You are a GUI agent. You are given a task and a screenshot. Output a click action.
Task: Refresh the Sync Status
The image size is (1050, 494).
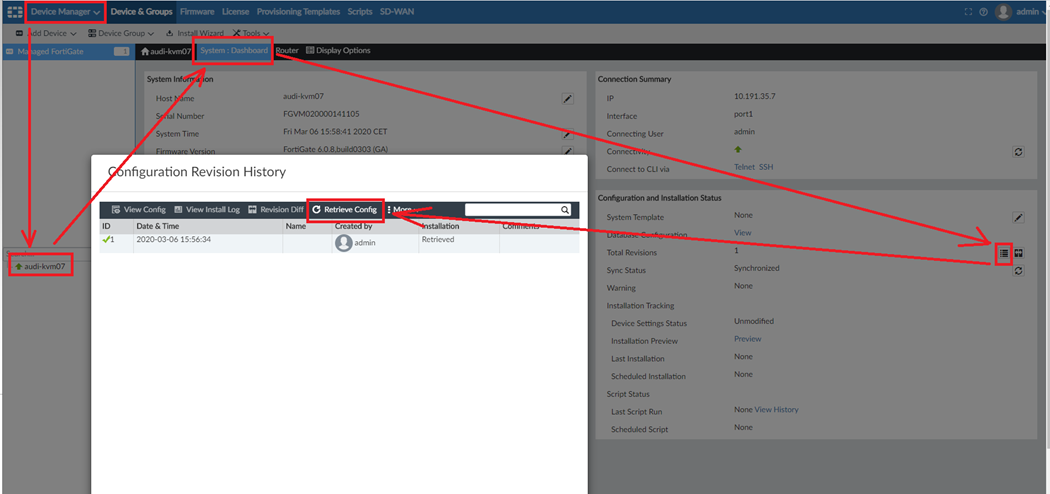pos(1018,271)
